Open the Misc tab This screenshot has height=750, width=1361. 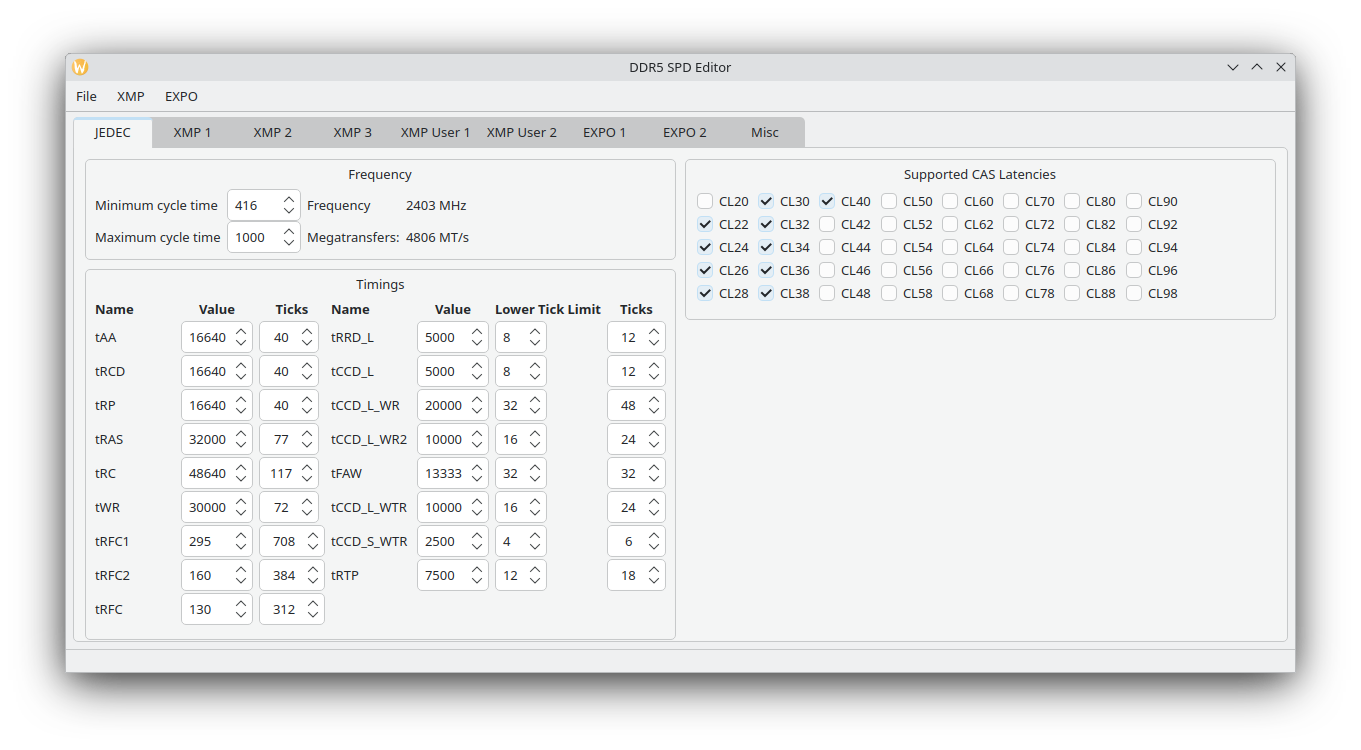765,133
